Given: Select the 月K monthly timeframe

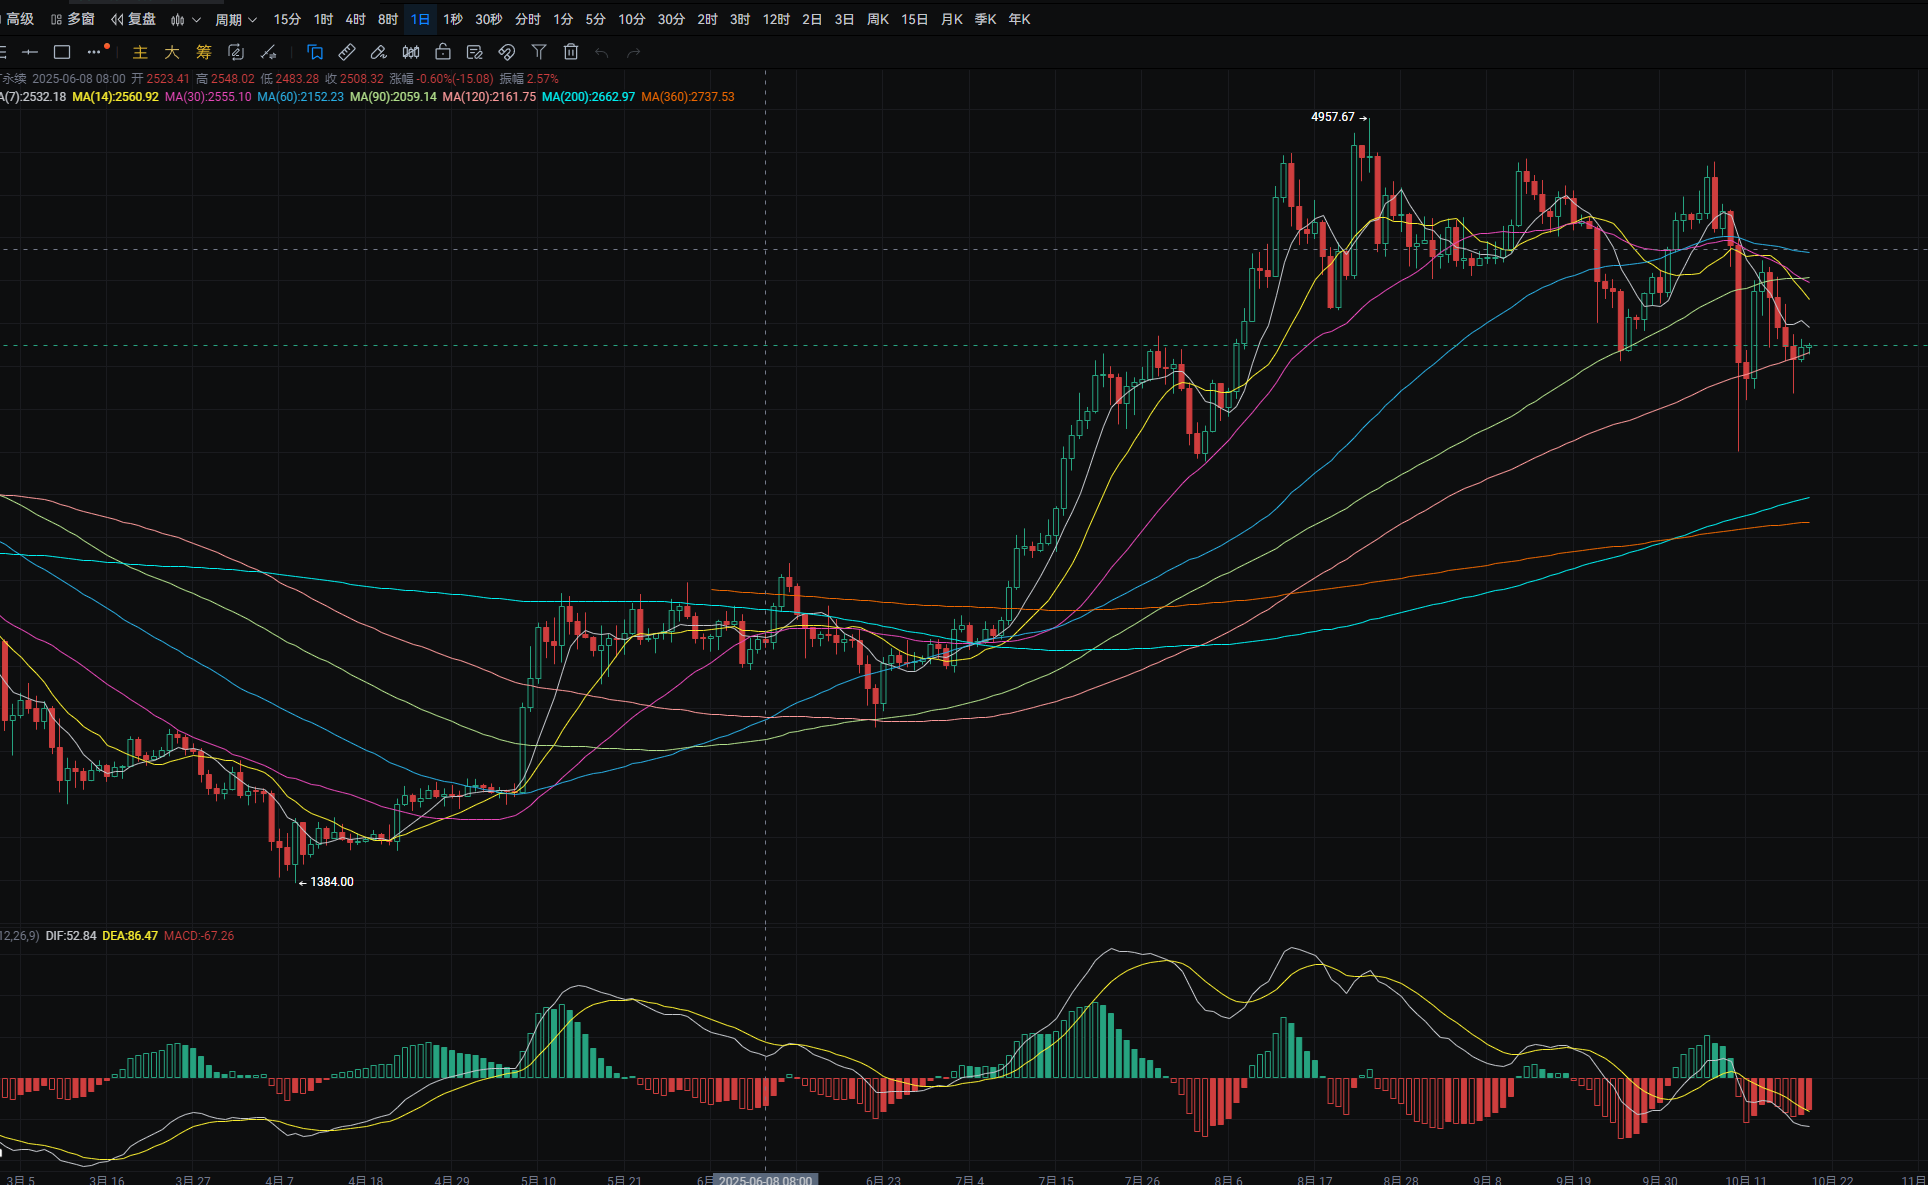Looking at the screenshot, I should tap(951, 19).
